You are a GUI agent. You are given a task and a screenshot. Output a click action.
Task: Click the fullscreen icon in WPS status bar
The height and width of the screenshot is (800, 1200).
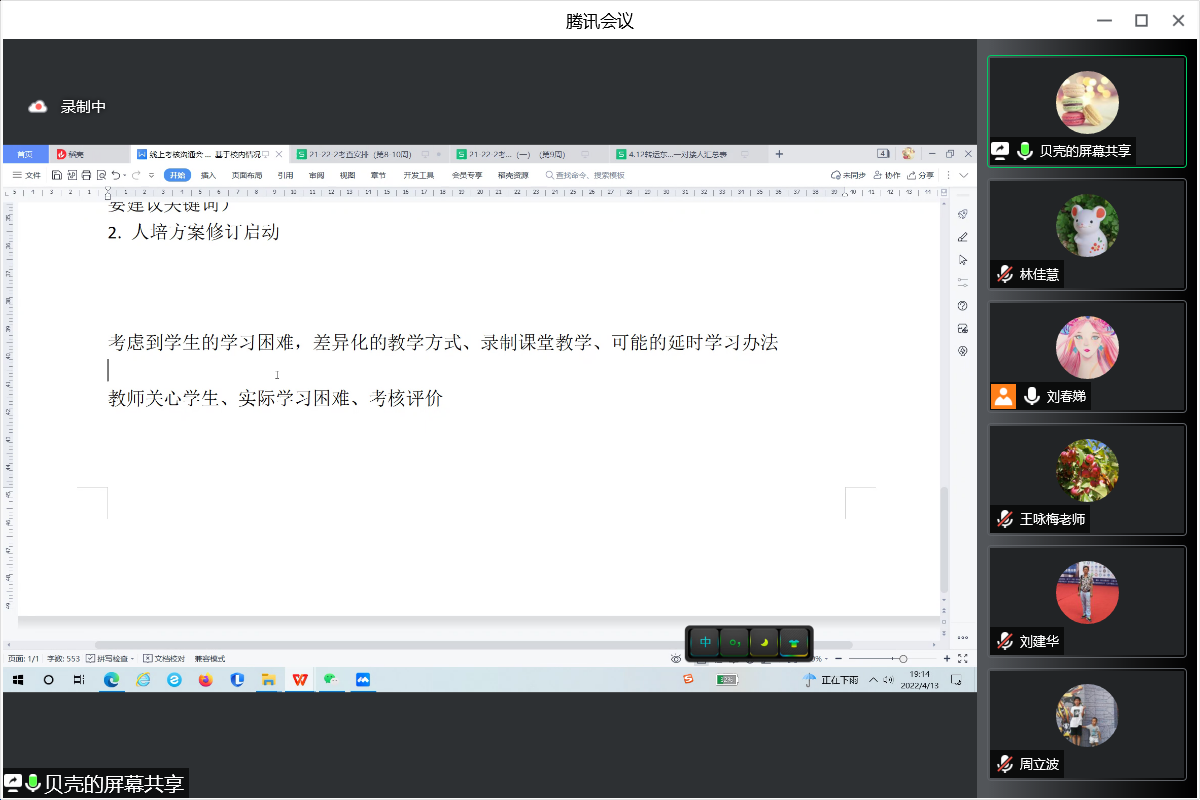(962, 659)
